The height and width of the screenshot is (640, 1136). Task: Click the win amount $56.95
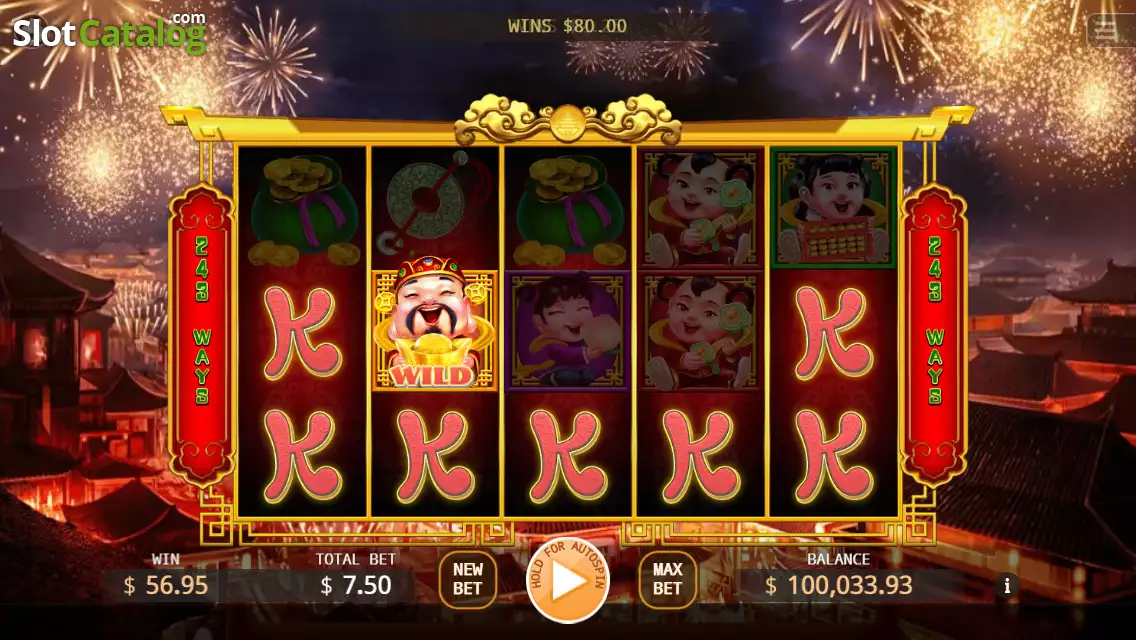click(x=166, y=585)
